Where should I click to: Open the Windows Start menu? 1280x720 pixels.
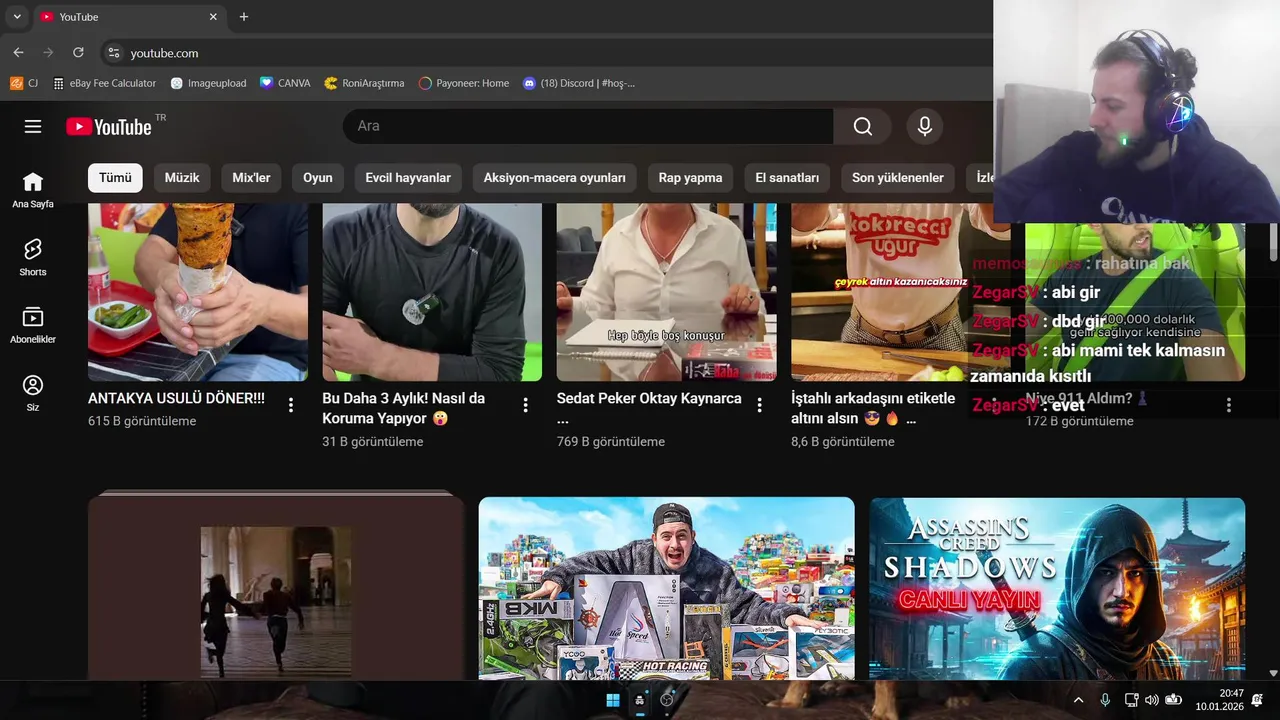coord(613,700)
